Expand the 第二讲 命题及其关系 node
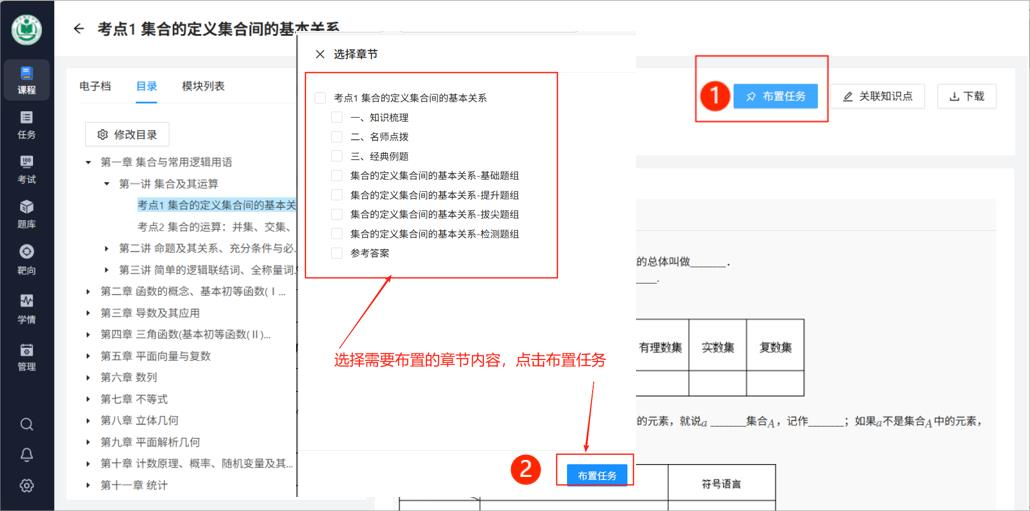This screenshot has width=1030, height=511. click(107, 248)
